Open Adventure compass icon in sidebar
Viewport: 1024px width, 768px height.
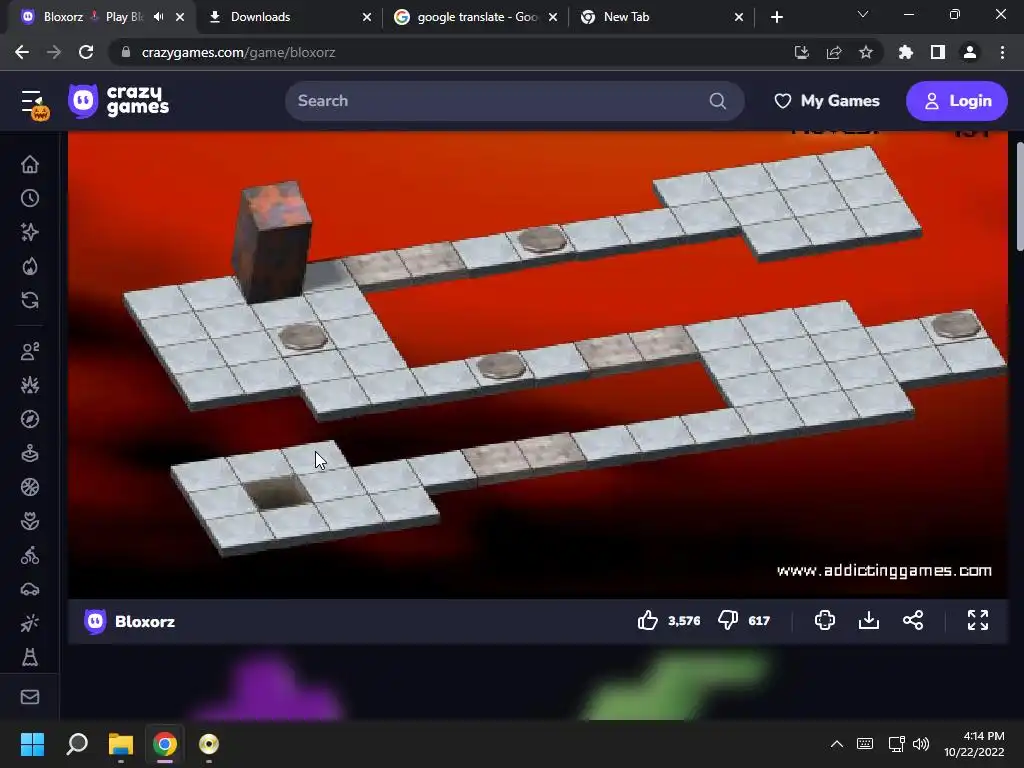(x=29, y=419)
